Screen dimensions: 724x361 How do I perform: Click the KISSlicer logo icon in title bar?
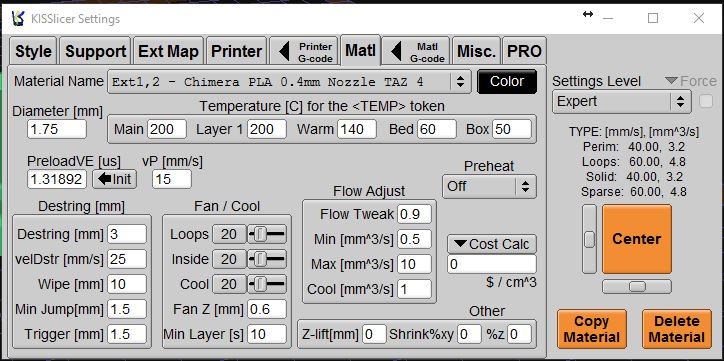click(18, 18)
